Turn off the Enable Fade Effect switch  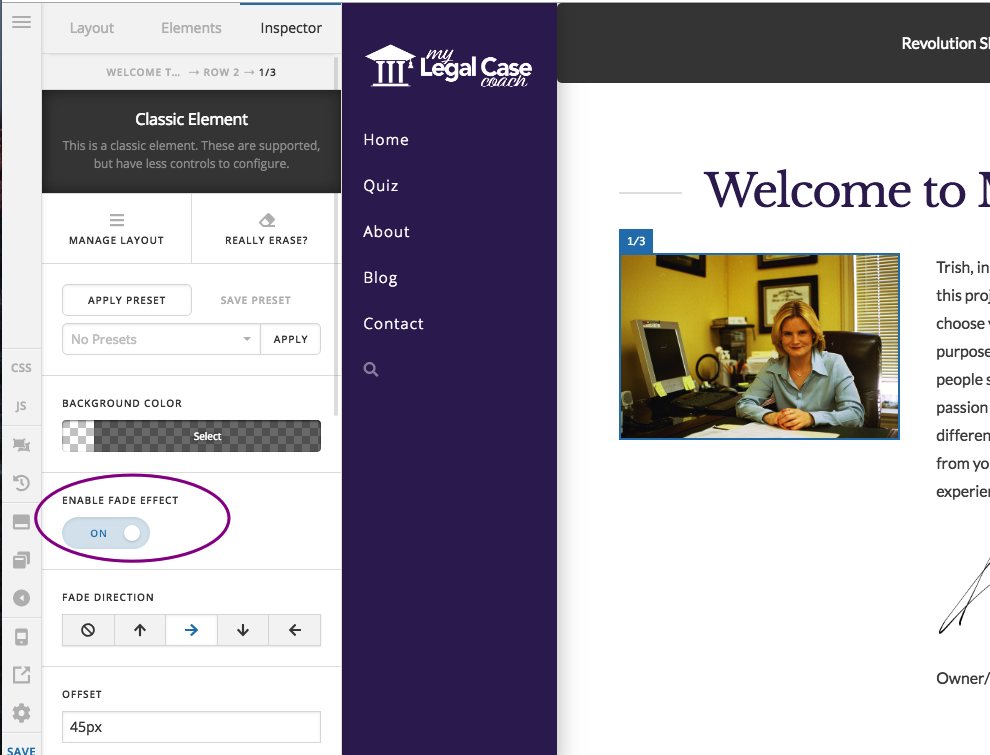click(106, 533)
